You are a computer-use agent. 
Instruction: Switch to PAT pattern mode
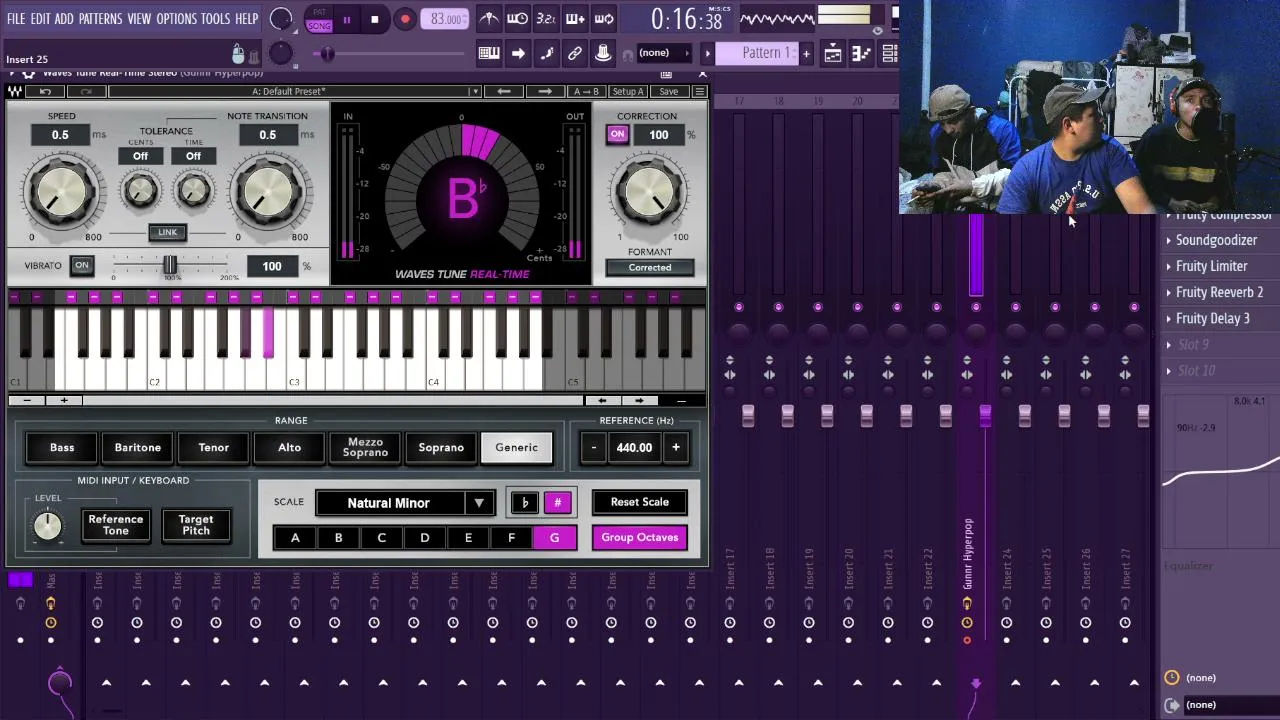tap(319, 12)
